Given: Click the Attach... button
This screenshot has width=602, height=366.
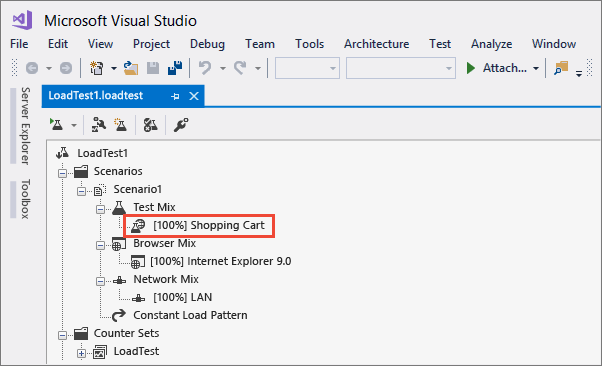Looking at the screenshot, I should [x=504, y=68].
